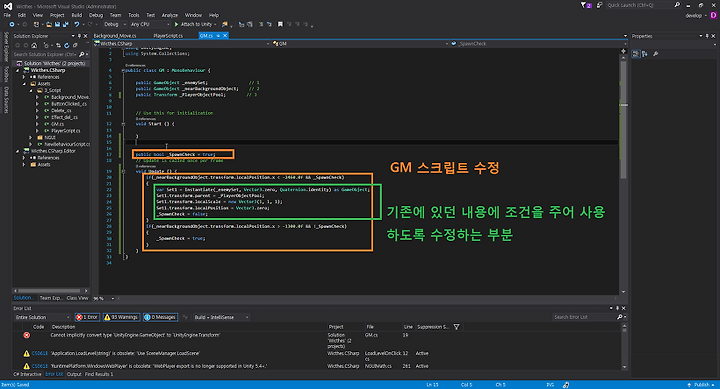
Task: Click the notifications filter flag icon
Action: tap(585, 5)
